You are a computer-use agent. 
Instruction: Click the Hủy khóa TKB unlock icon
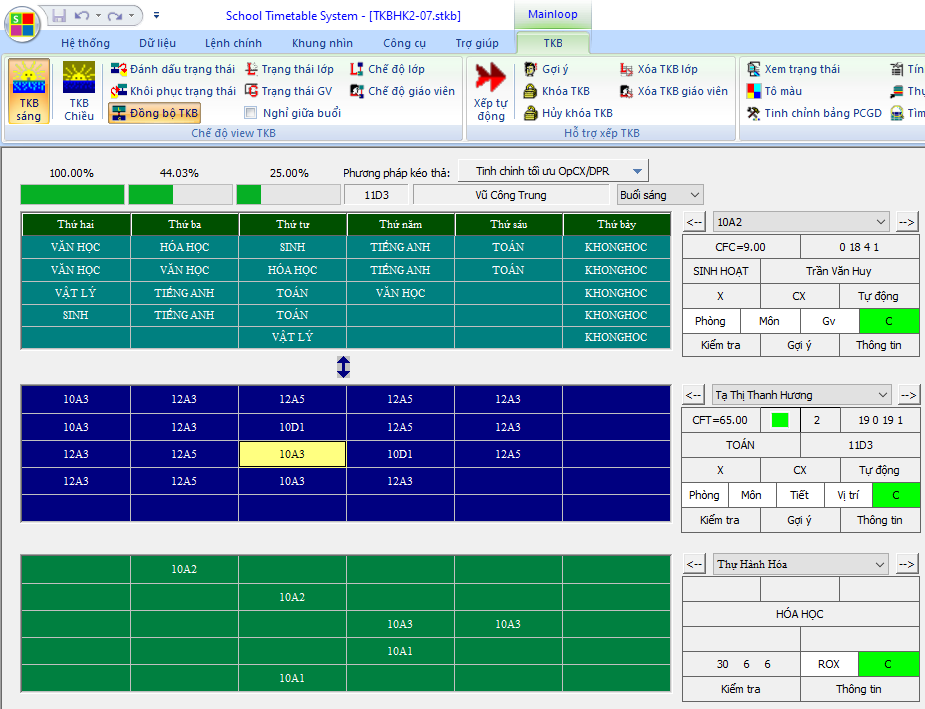[532, 113]
